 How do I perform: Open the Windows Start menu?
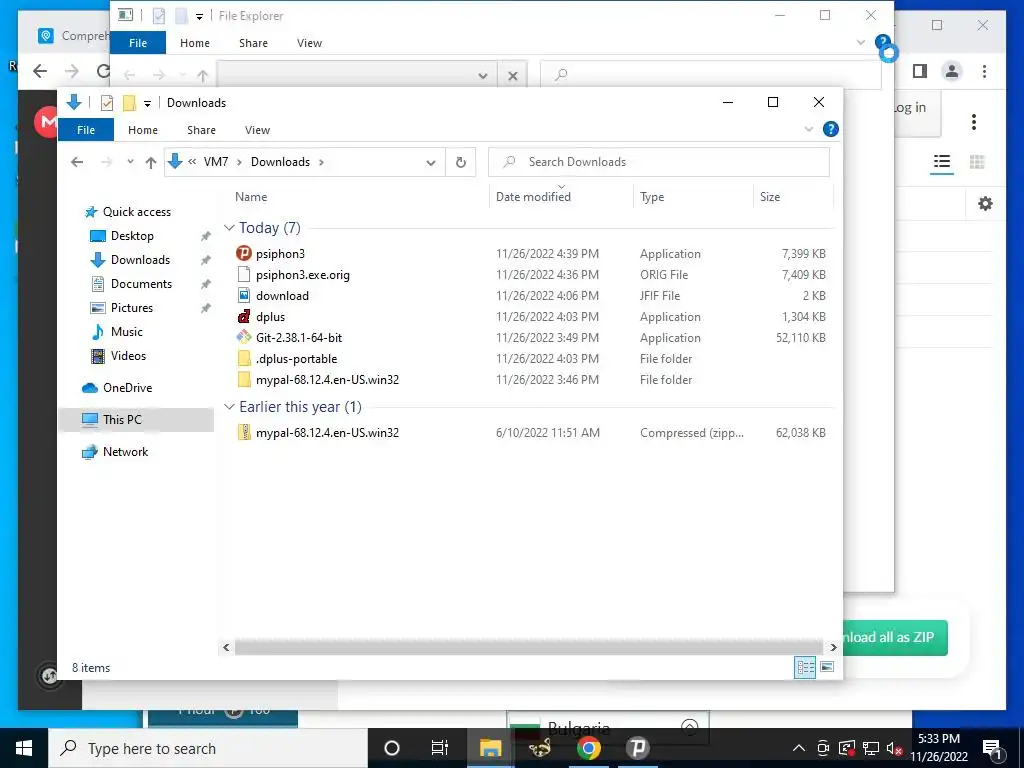coord(24,748)
